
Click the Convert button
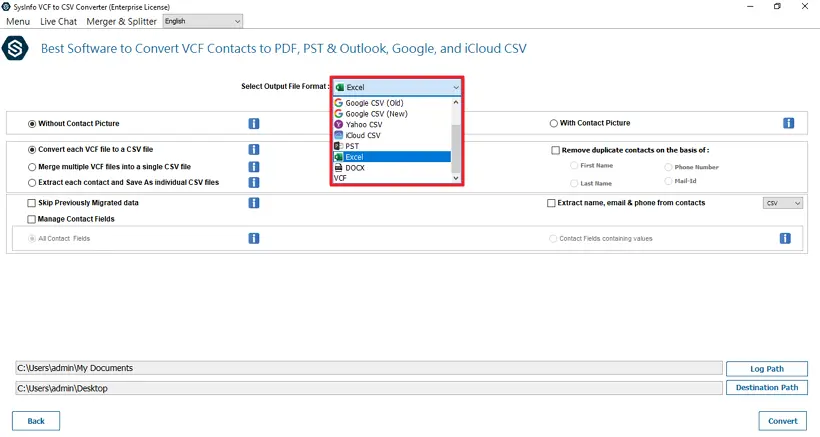click(782, 421)
